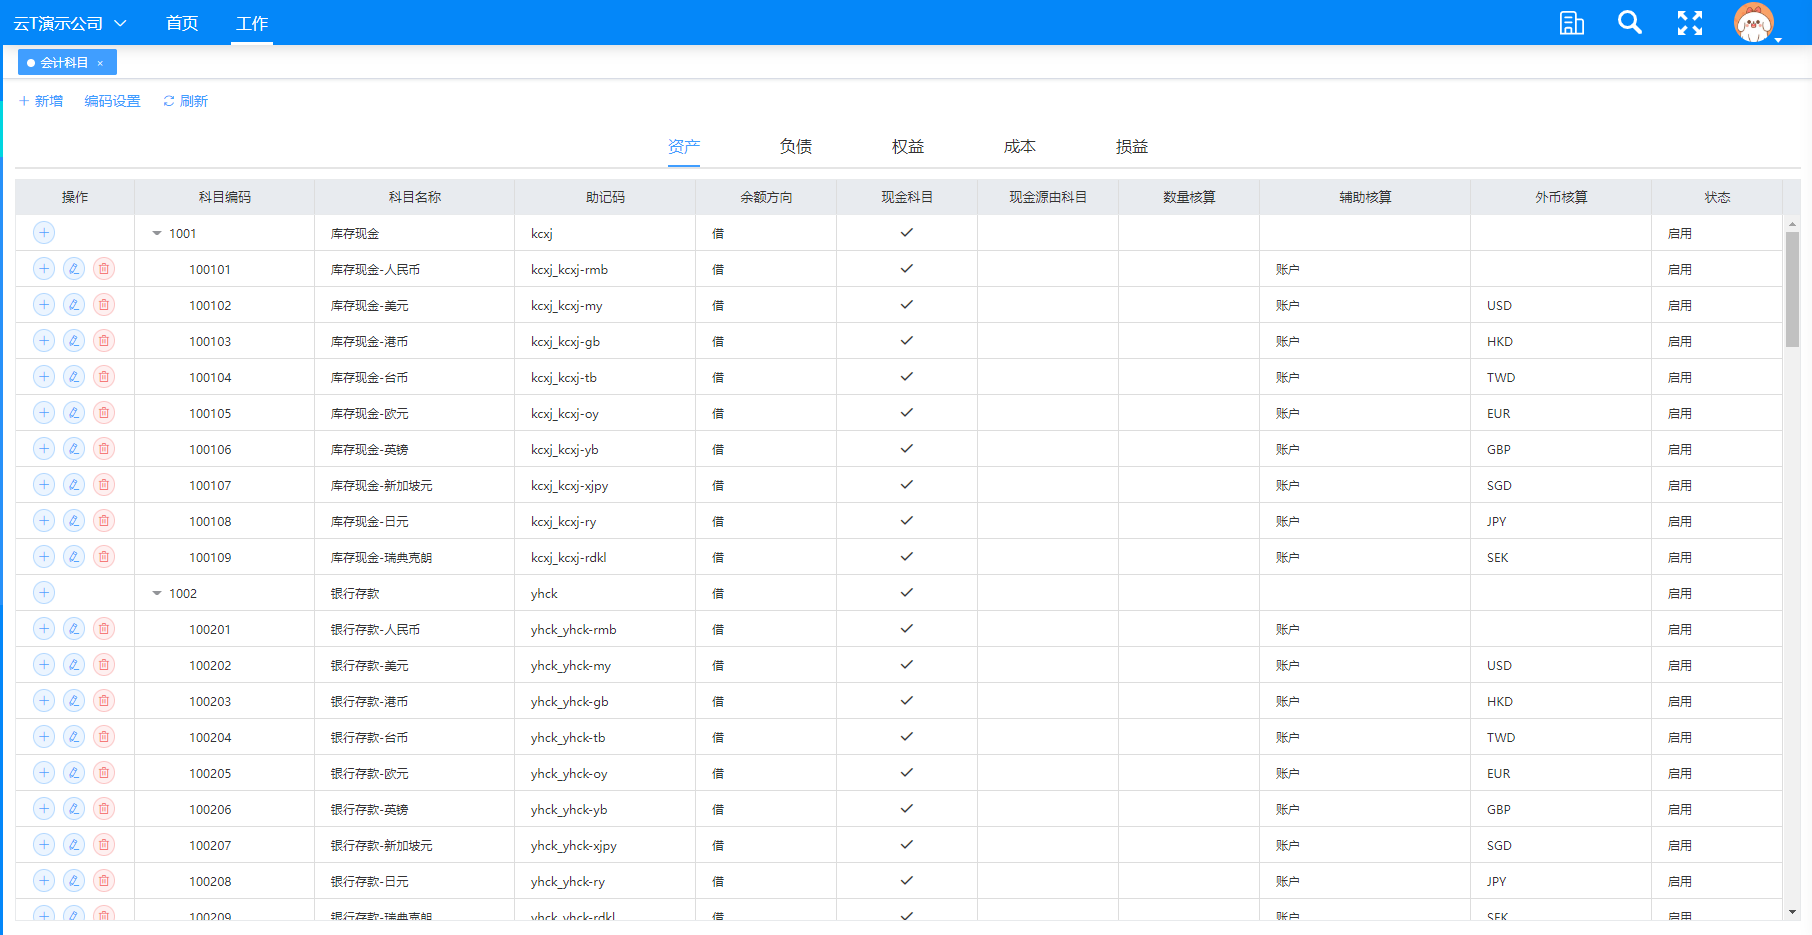Open the 云T演示公司 company dropdown
Screen dimensions: 1812x935
(x=70, y=23)
